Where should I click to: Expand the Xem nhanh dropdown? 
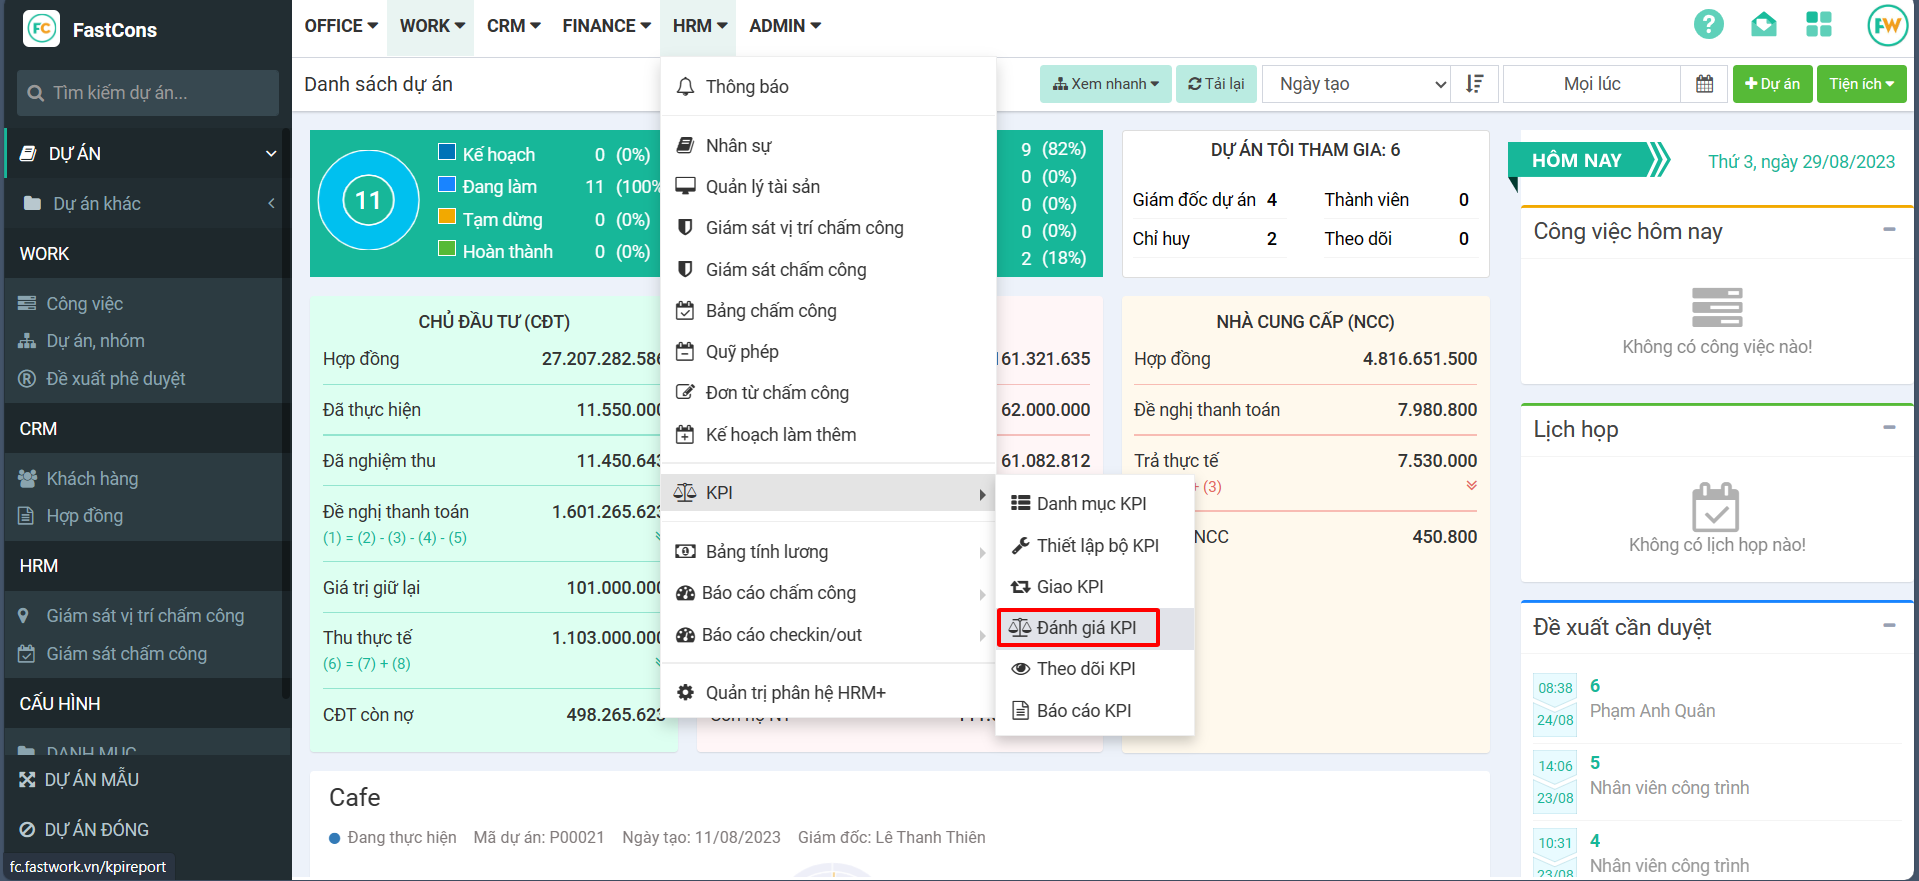[x=1105, y=84]
